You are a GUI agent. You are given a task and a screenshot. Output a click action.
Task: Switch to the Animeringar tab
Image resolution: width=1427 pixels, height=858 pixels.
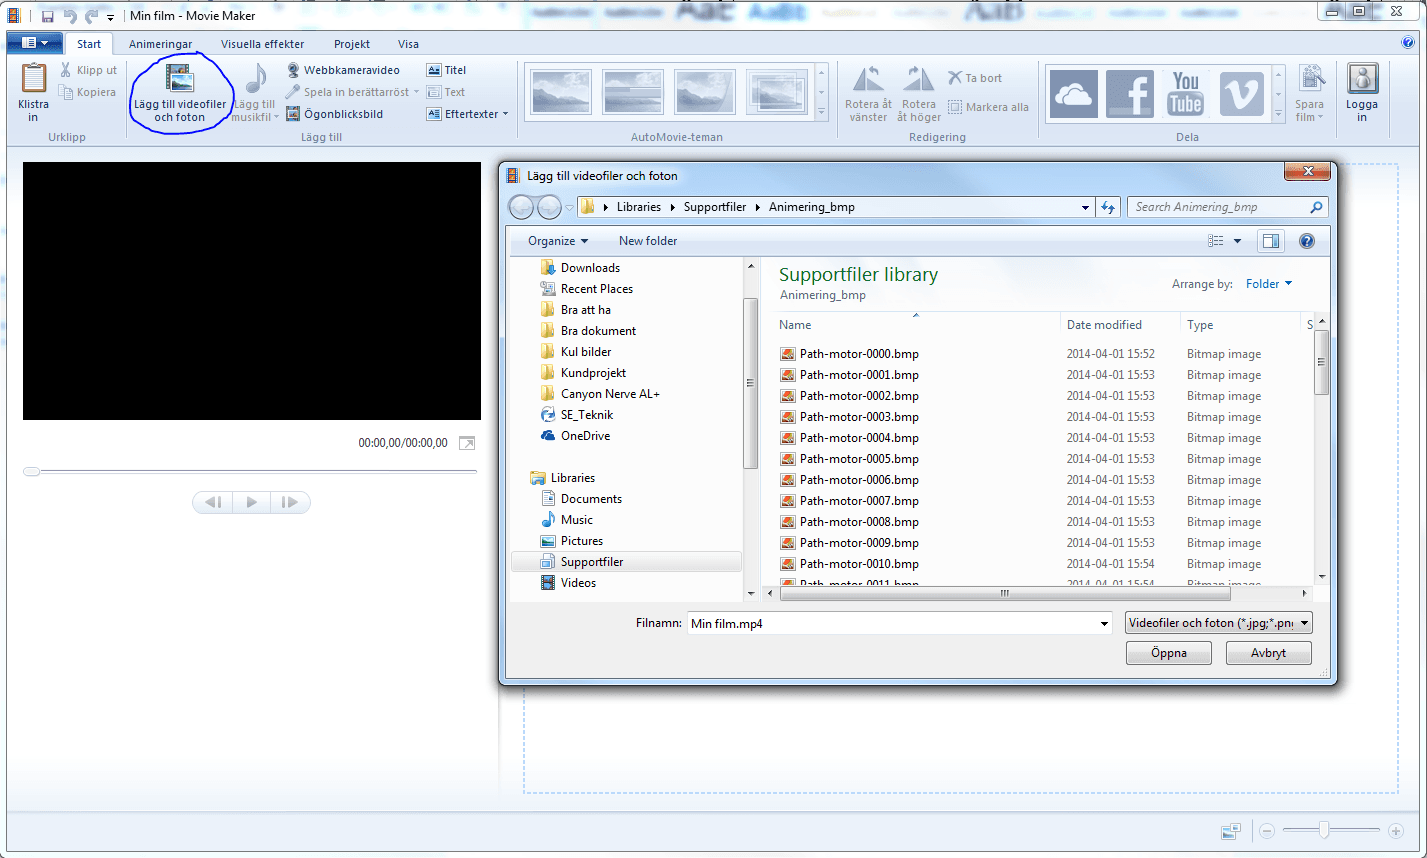click(160, 44)
